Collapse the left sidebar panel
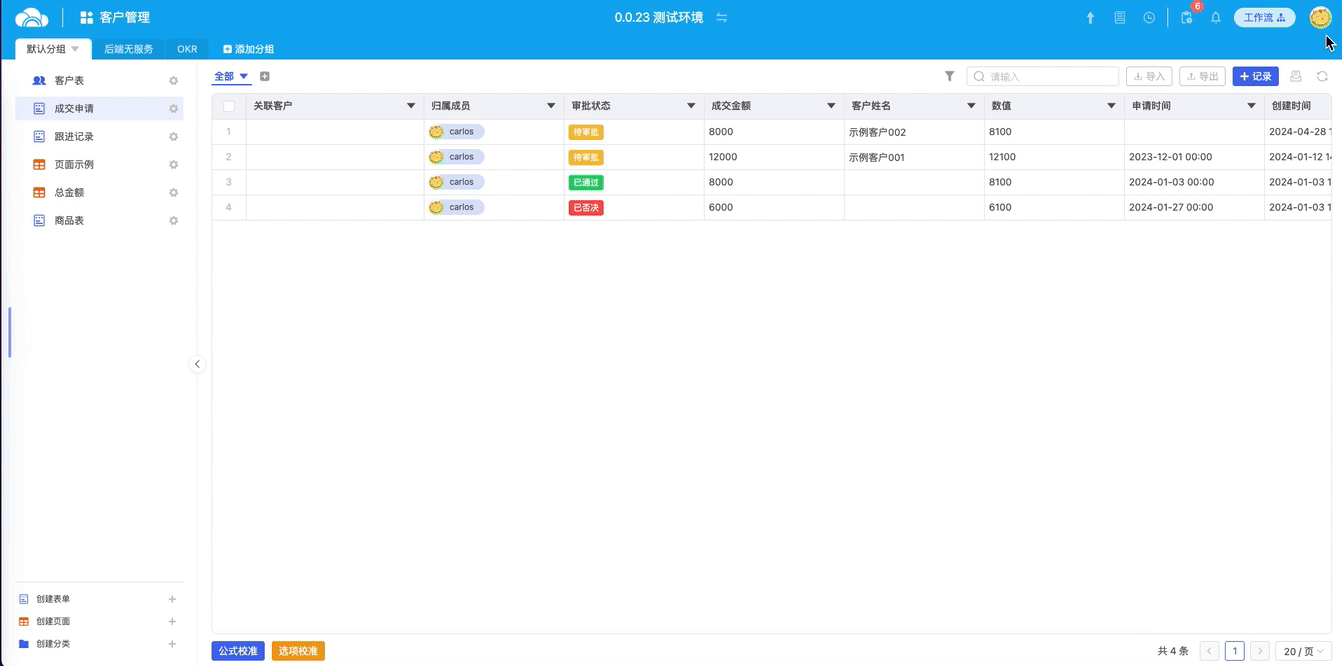This screenshot has height=666, width=1342. pyautogui.click(x=197, y=364)
